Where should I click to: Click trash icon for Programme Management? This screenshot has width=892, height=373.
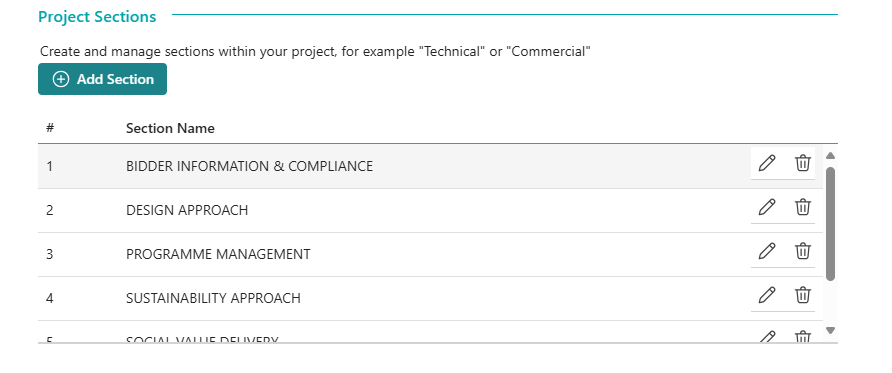(x=803, y=251)
